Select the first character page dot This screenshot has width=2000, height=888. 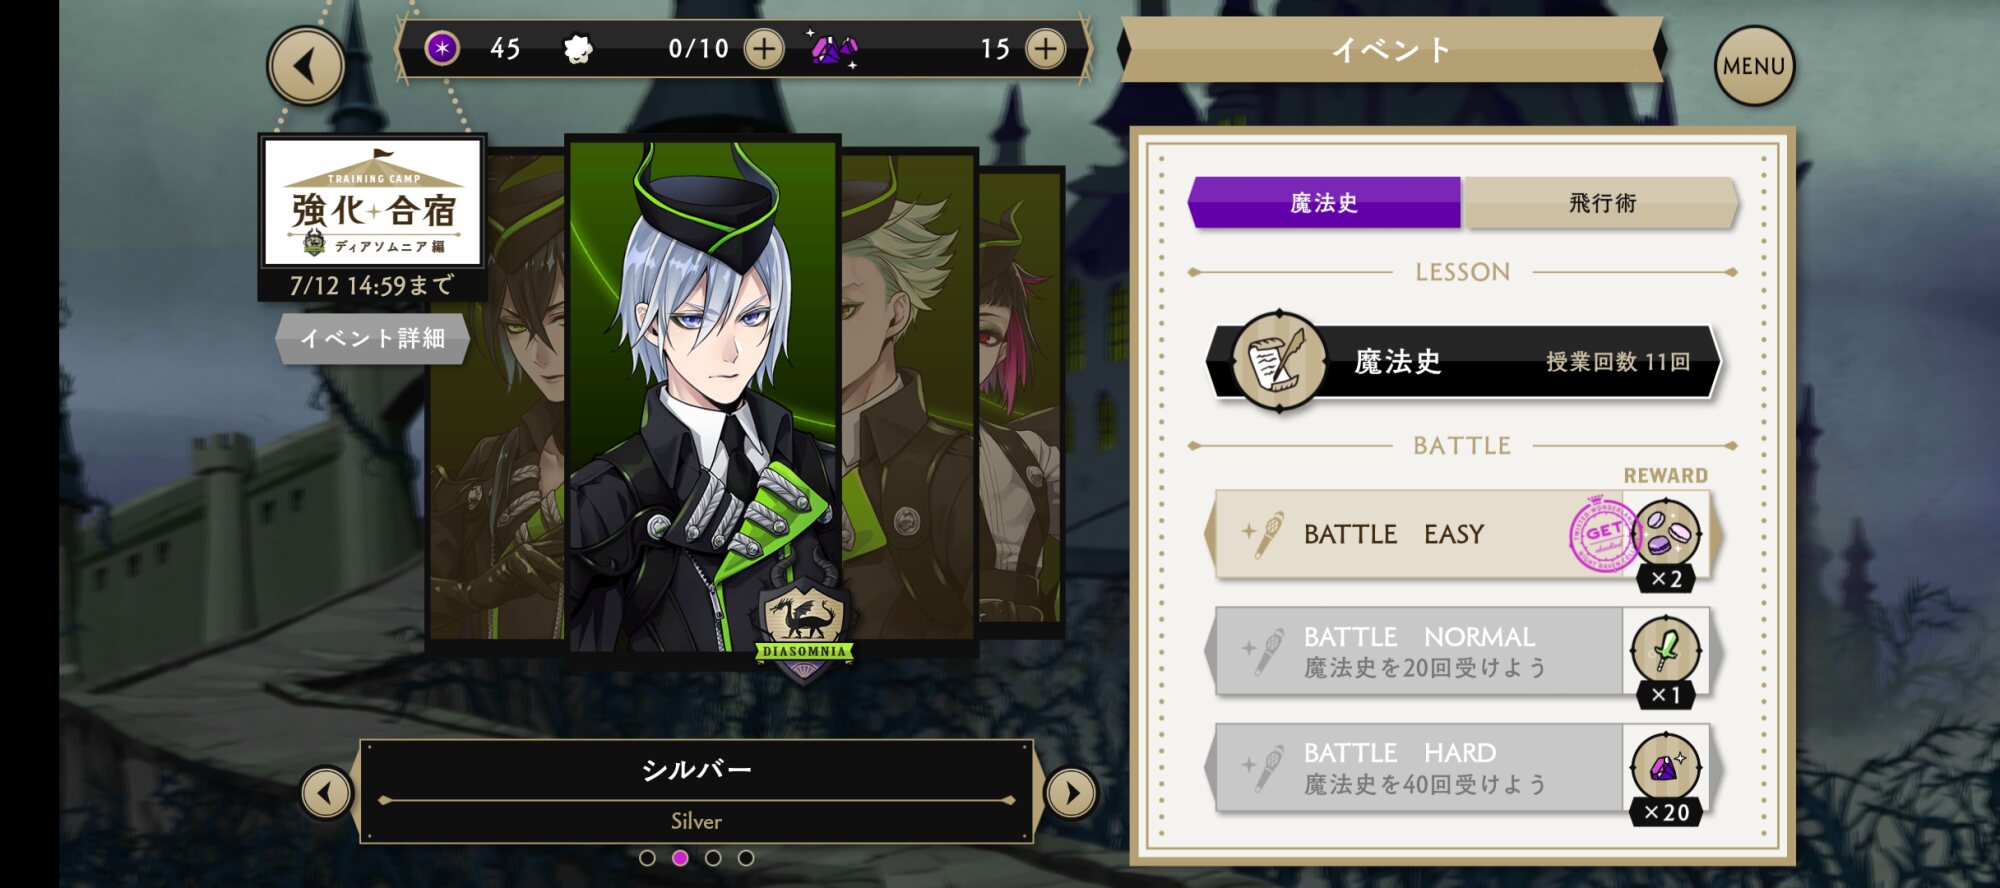tap(647, 858)
